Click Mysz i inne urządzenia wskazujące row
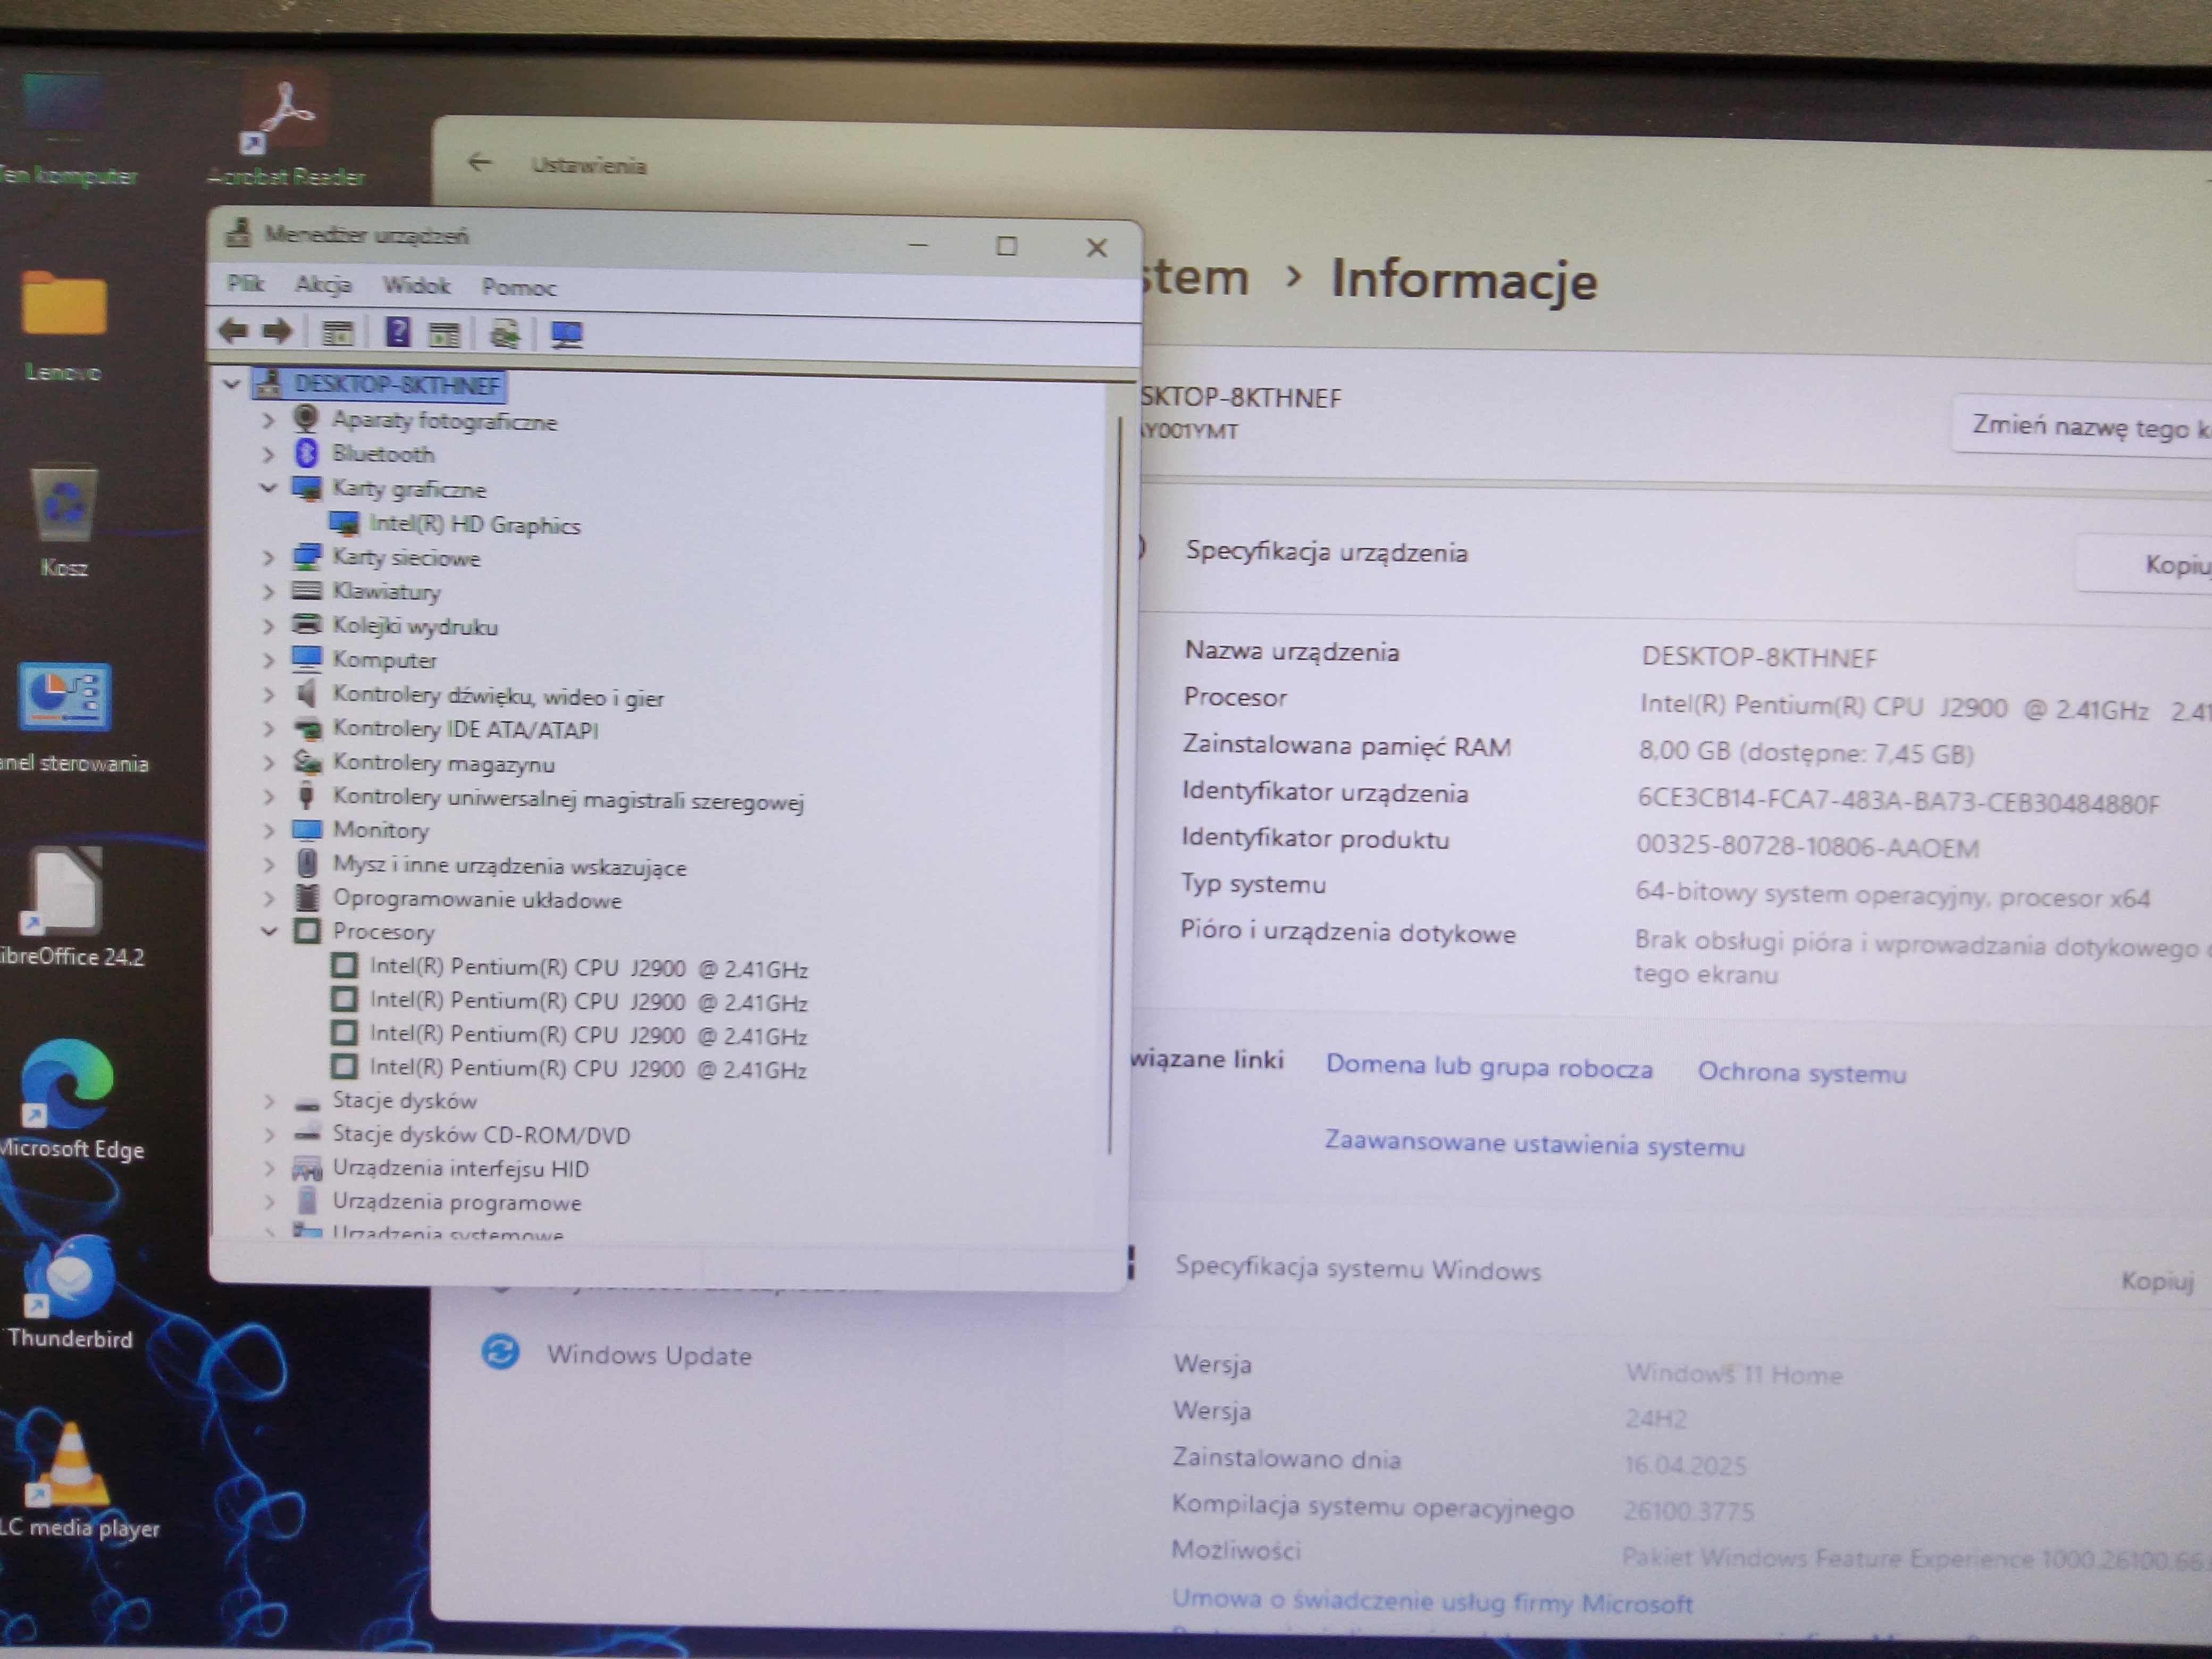Screen dimensions: 2212x1659 tap(509, 866)
